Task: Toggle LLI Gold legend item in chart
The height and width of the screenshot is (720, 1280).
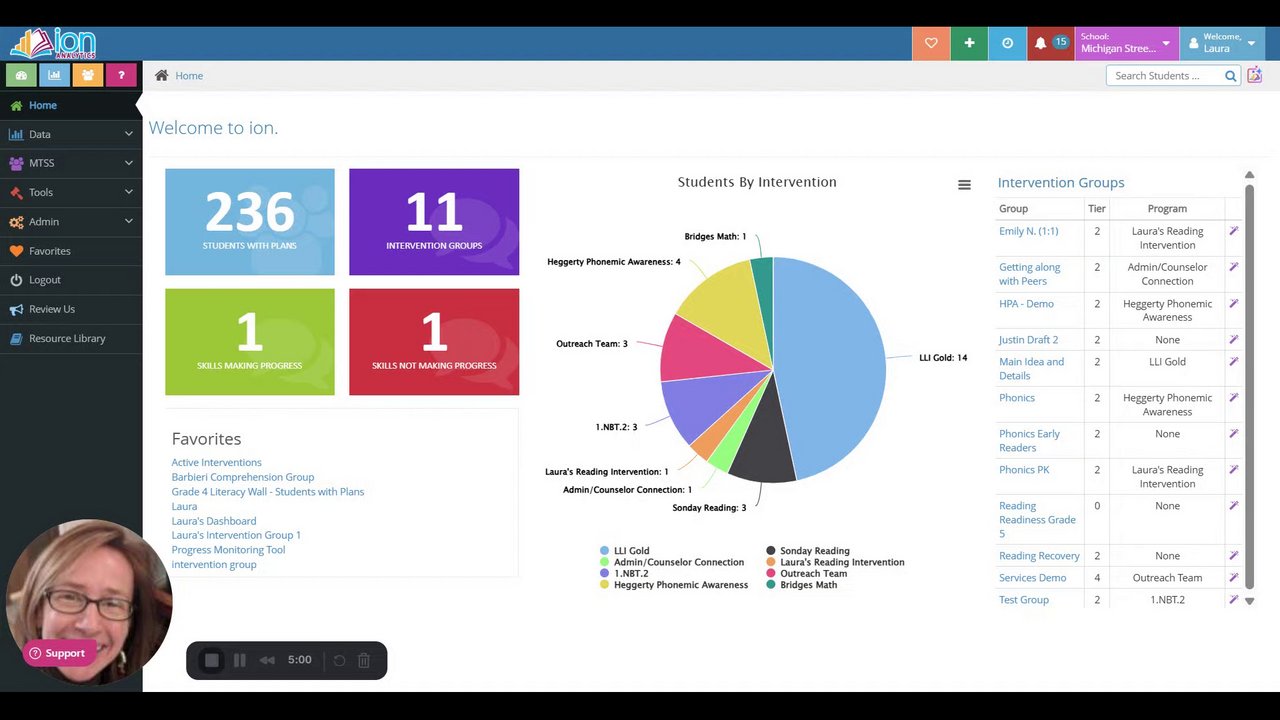Action: [625, 551]
